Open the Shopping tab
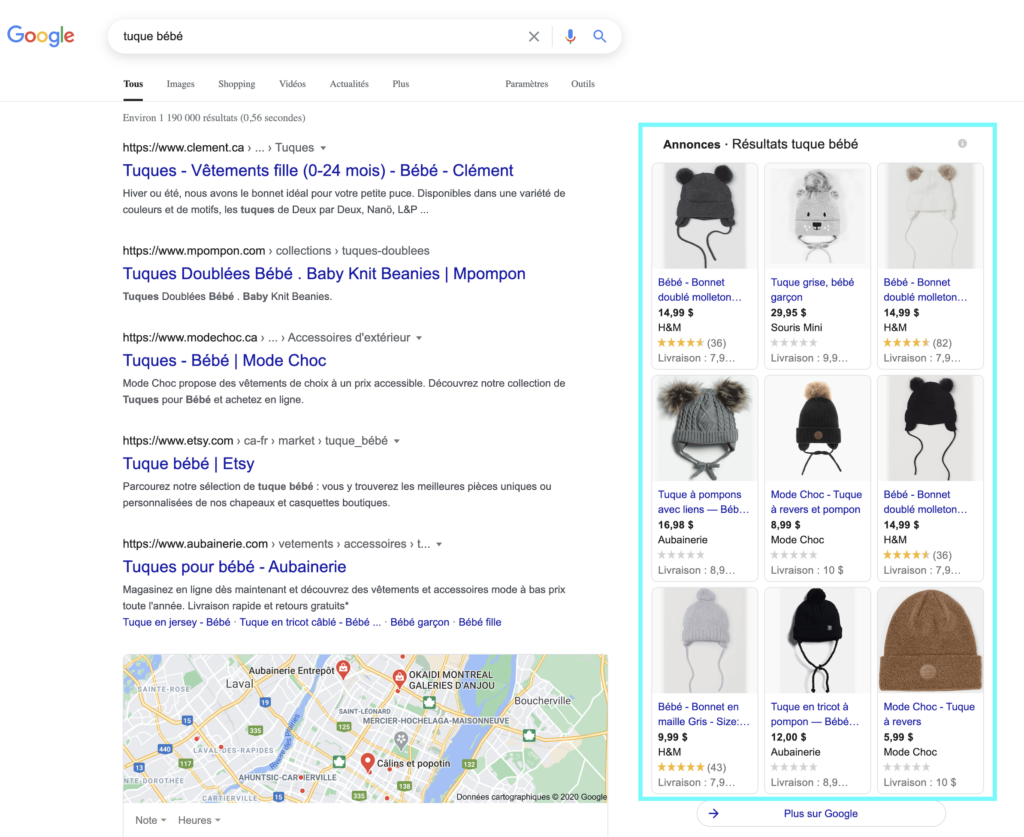This screenshot has height=837, width=1024. pos(236,84)
